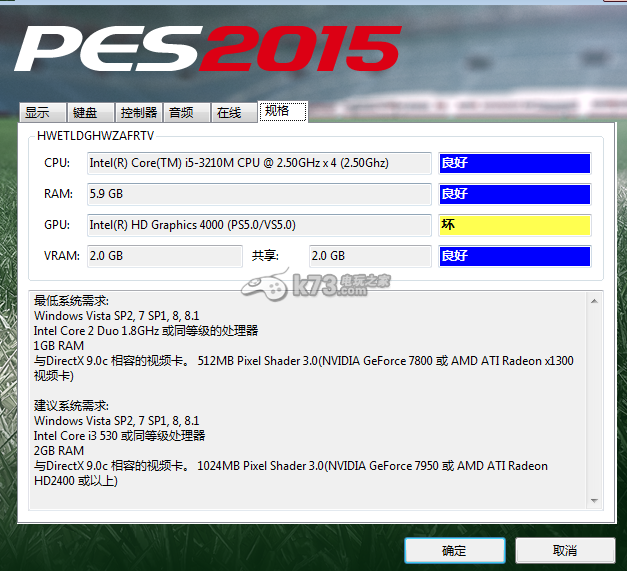
Task: Switch to the 在线 tab
Action: click(230, 113)
